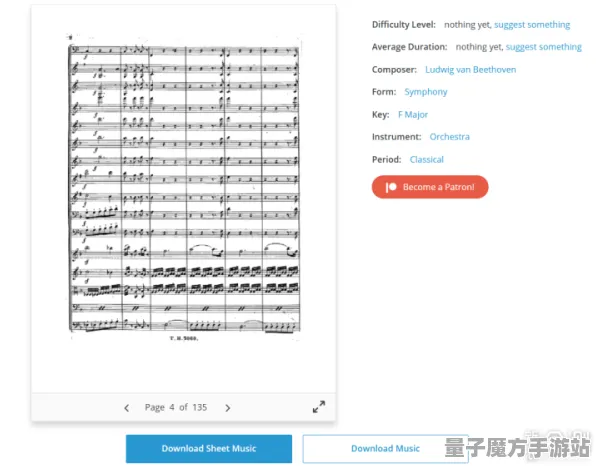Expand sheet music viewer to fullscreen

click(x=319, y=407)
